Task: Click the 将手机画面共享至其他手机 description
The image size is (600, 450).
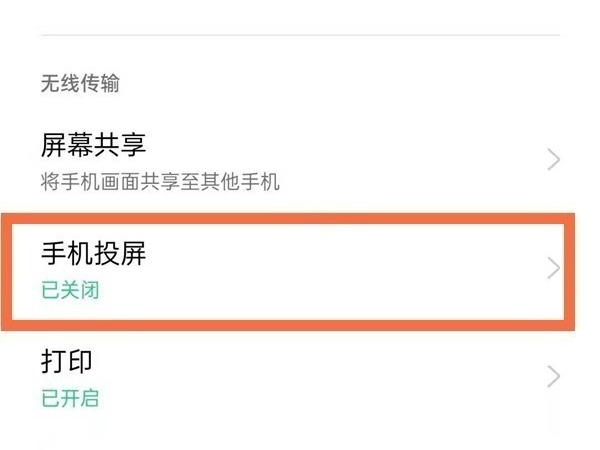Action: pyautogui.click(x=160, y=182)
